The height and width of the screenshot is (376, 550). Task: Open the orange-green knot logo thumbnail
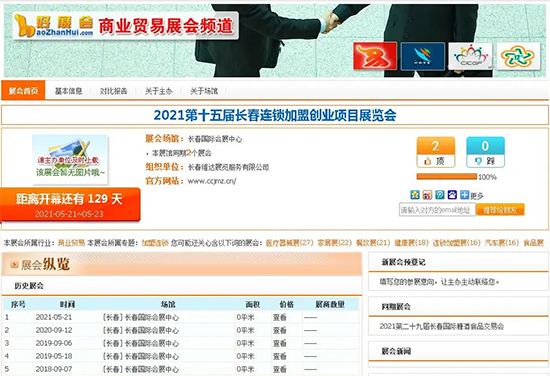coord(518,56)
